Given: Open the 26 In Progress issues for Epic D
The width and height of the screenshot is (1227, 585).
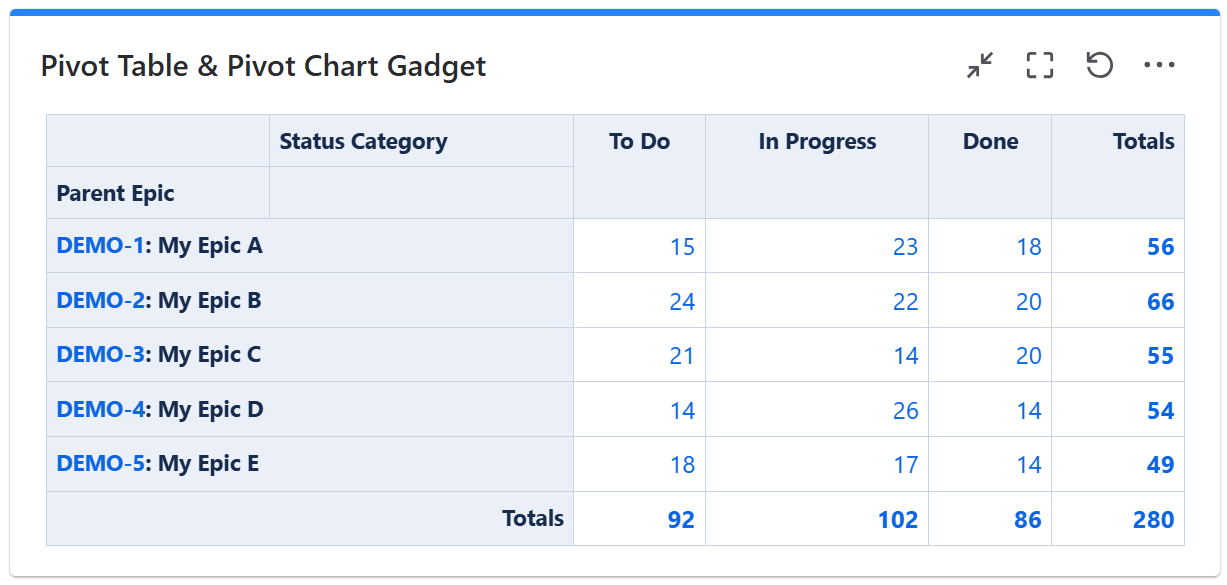Looking at the screenshot, I should [x=905, y=411].
